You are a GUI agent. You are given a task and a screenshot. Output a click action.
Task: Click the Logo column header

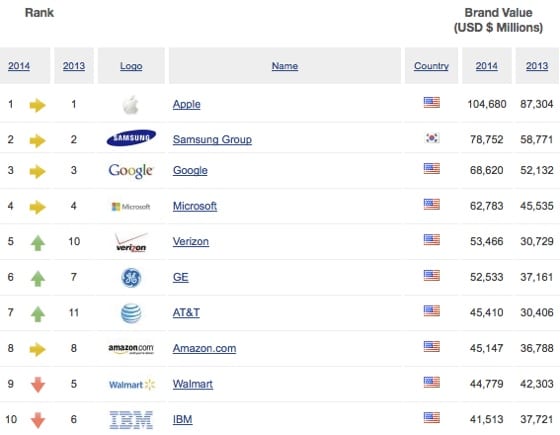tap(131, 66)
